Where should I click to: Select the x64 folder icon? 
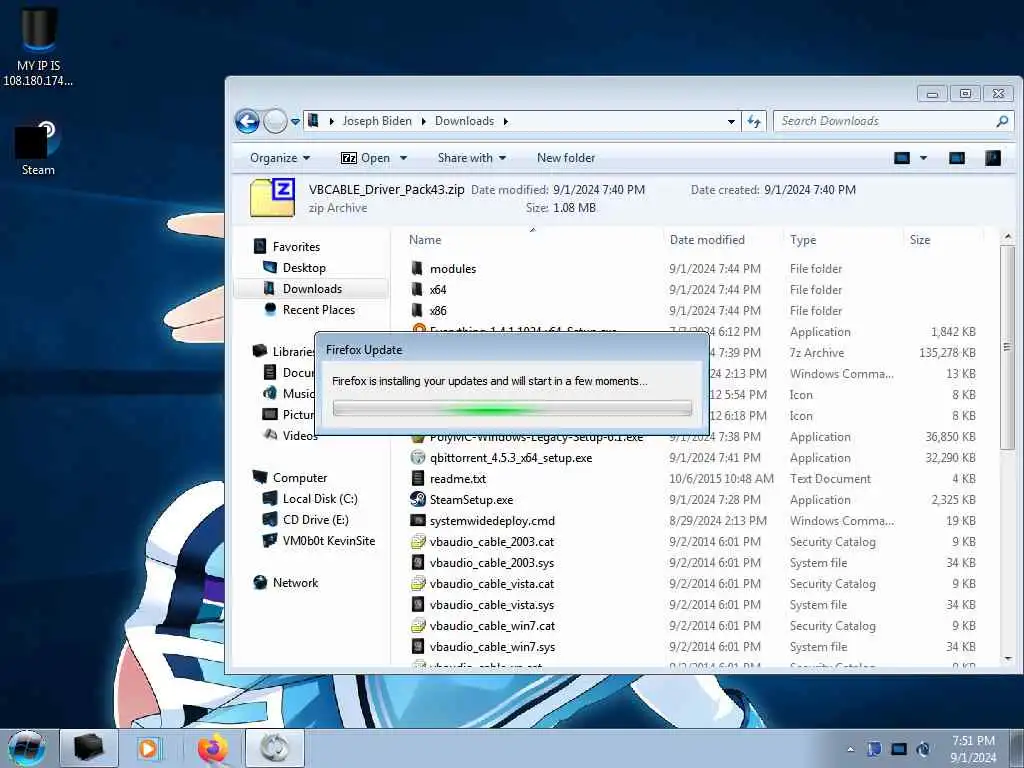click(x=417, y=289)
